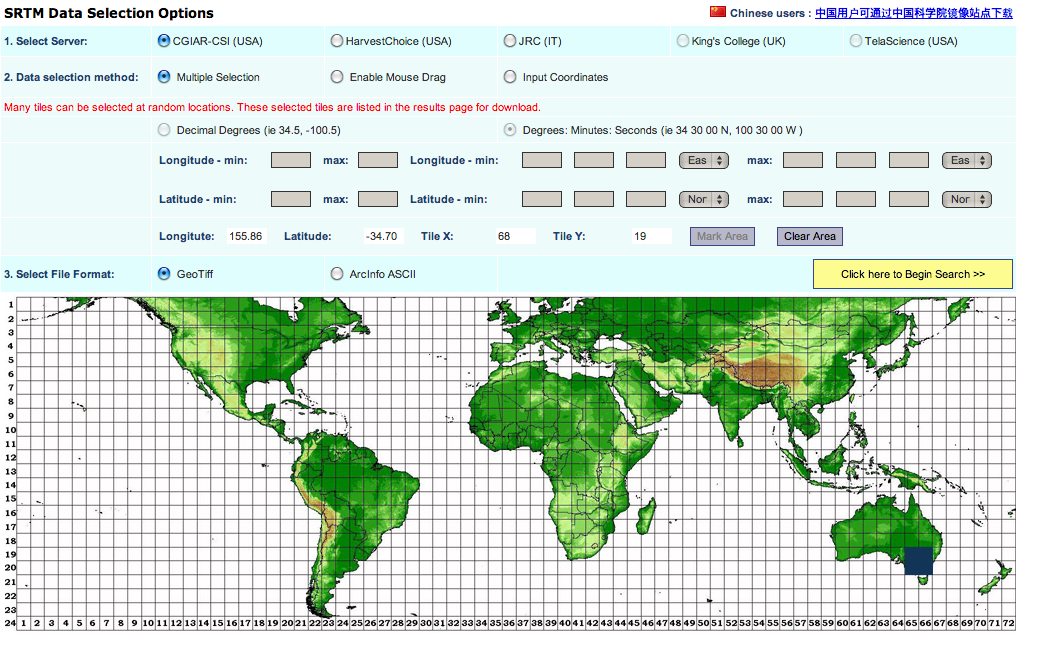1037x649 pixels.
Task: Click the Tile X input field
Action: tap(515, 236)
